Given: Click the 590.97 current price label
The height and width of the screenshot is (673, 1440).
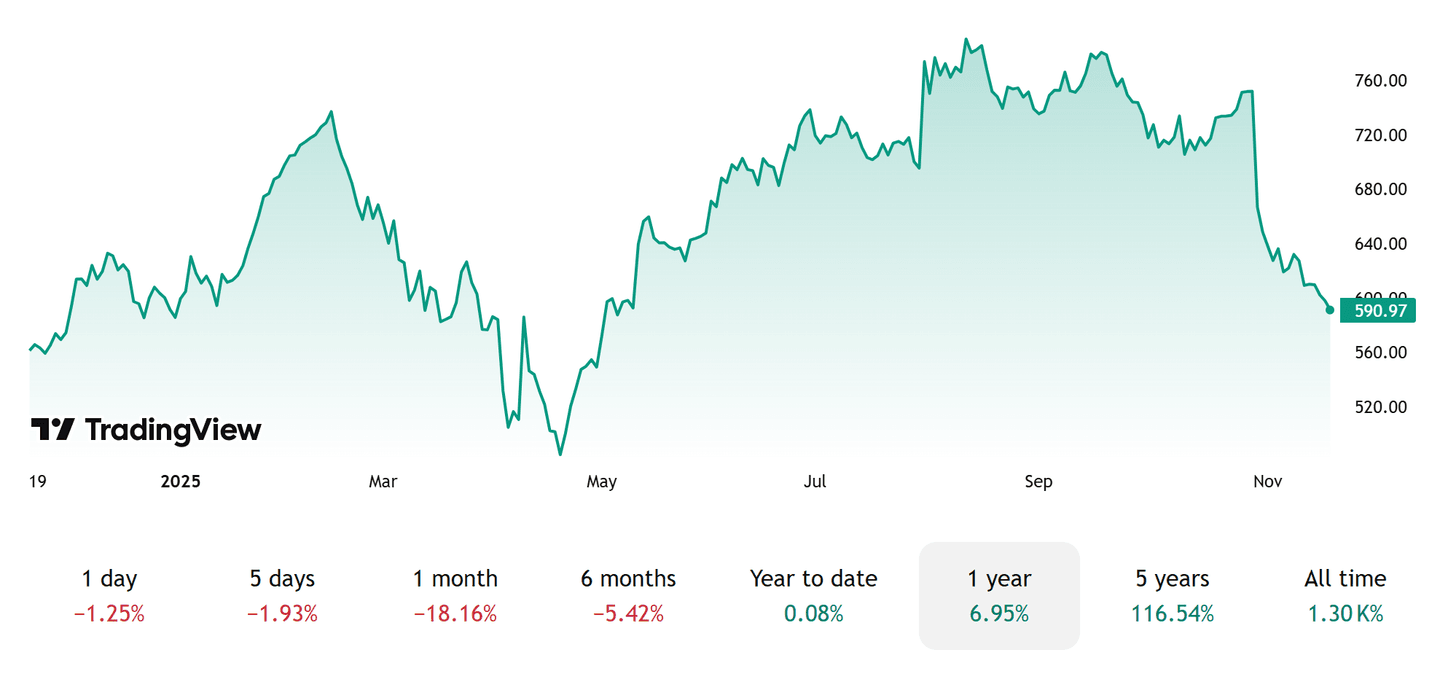Looking at the screenshot, I should coord(1378,311).
